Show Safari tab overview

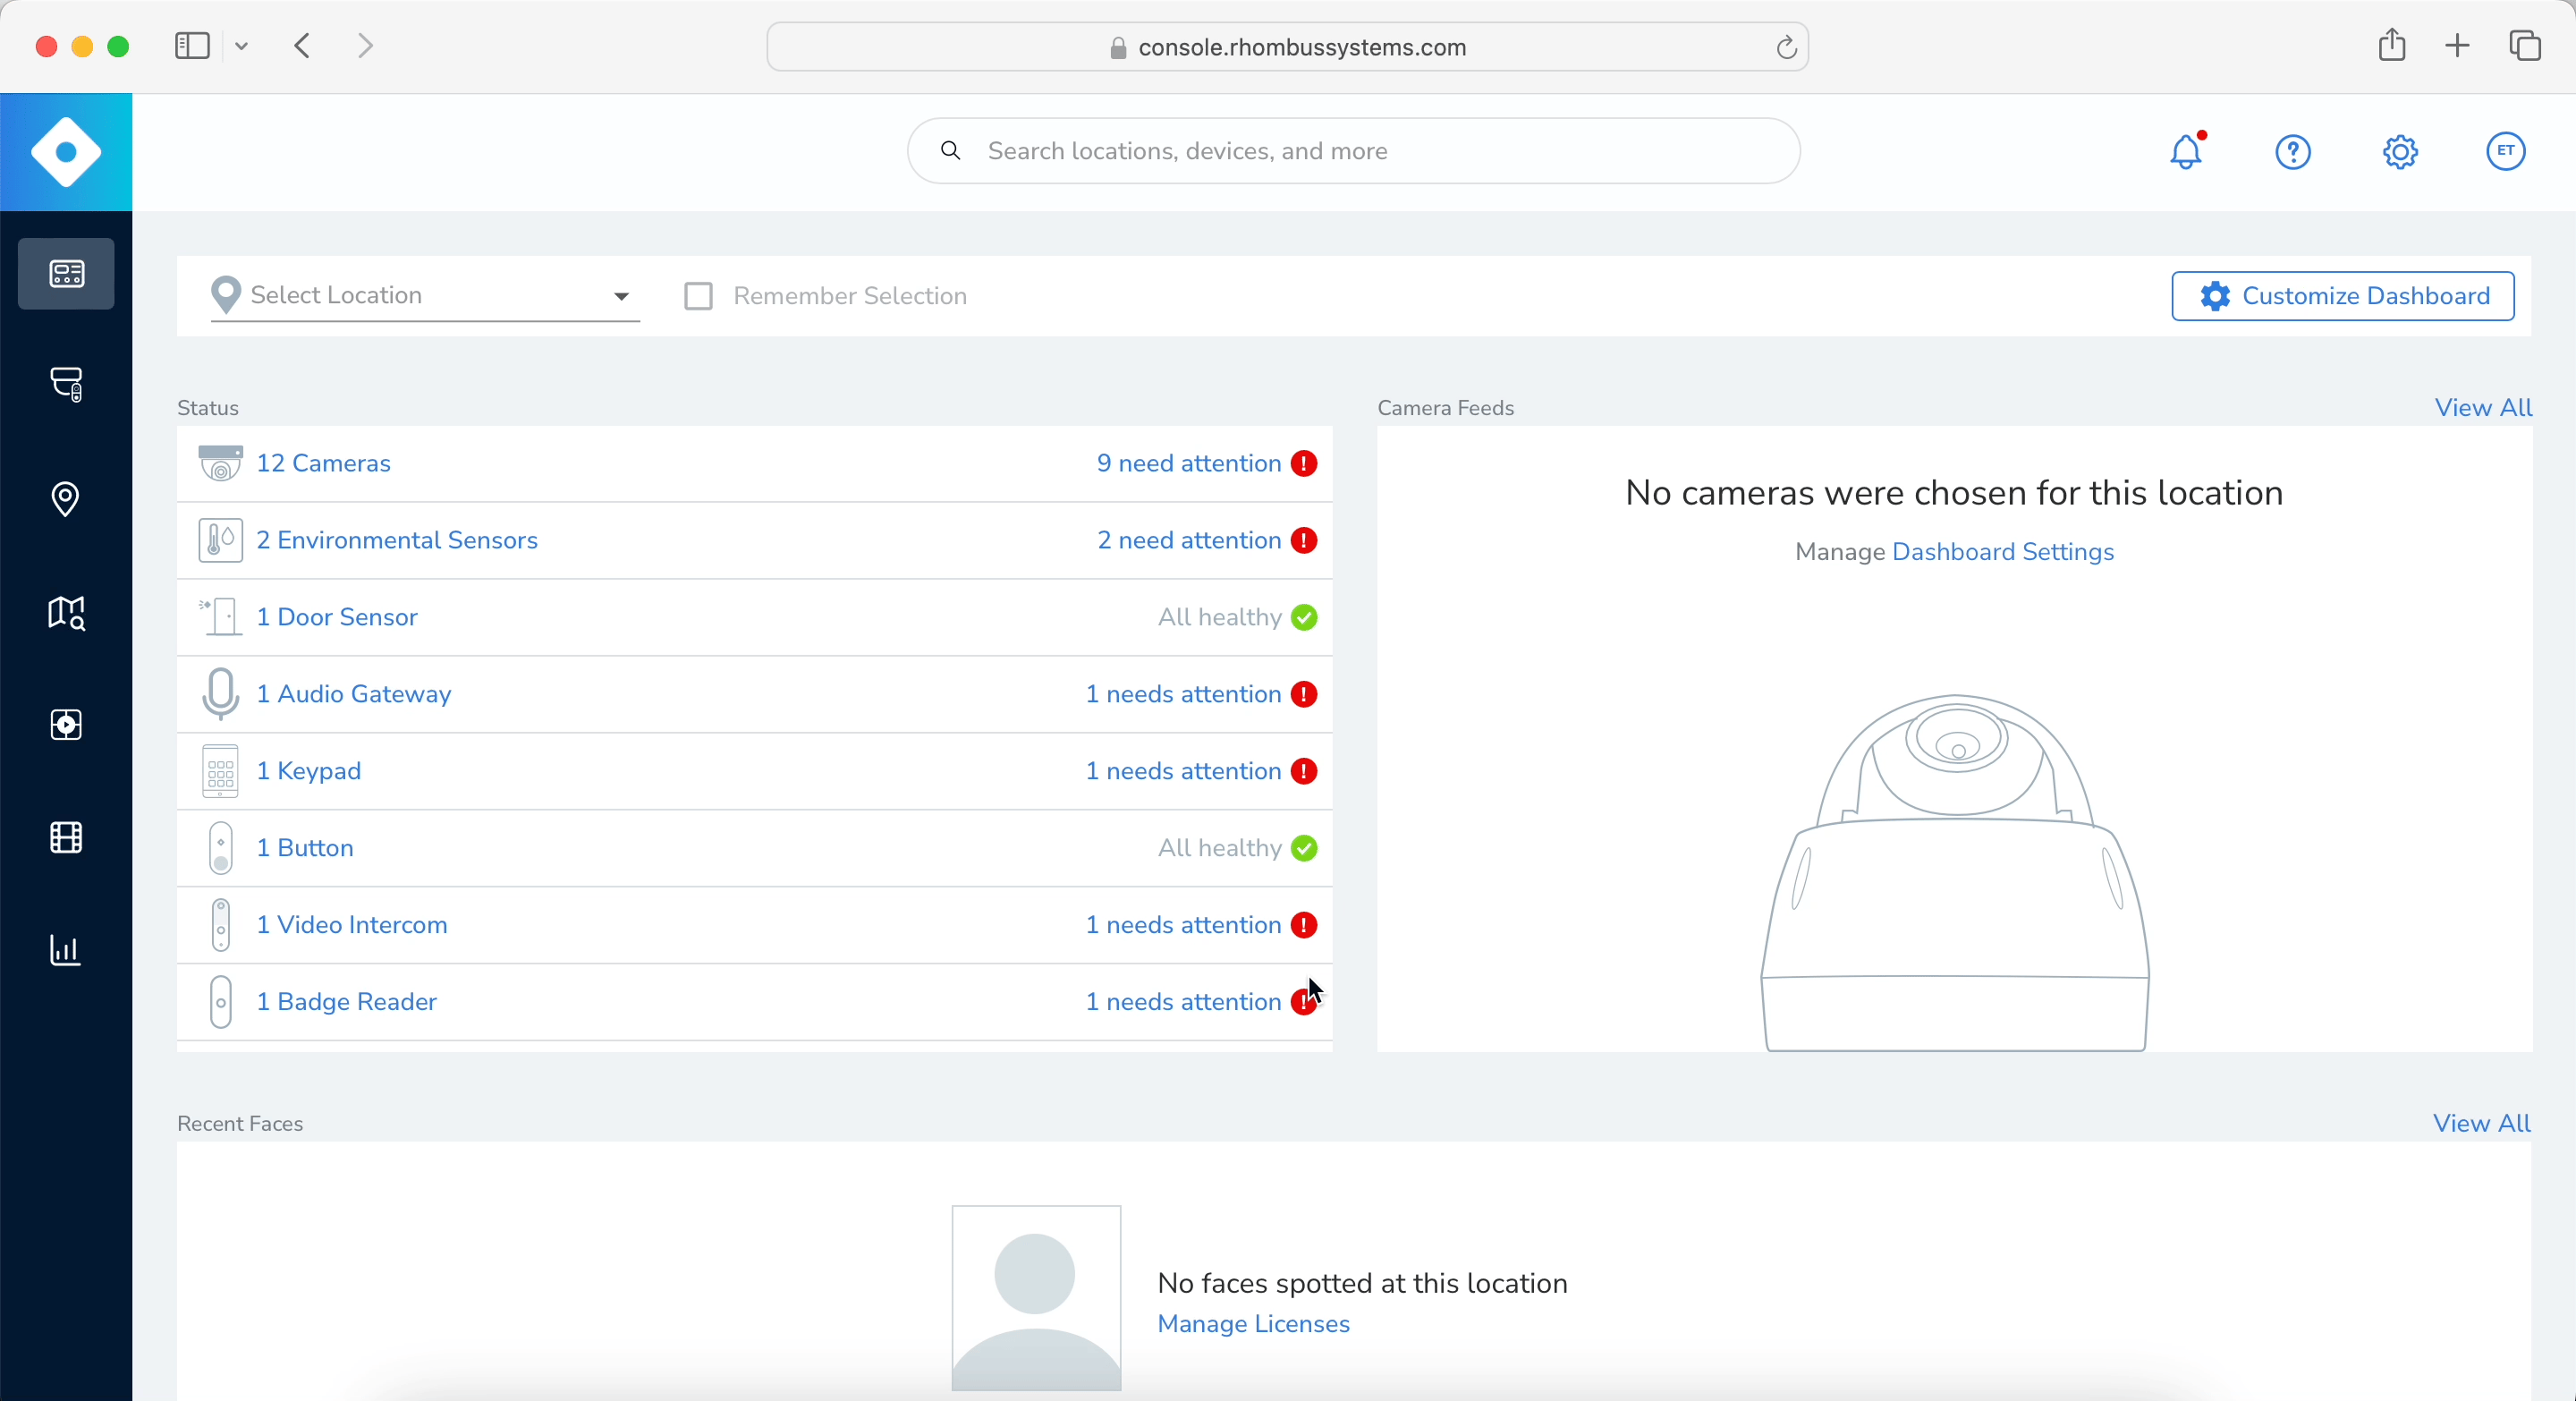(2525, 46)
